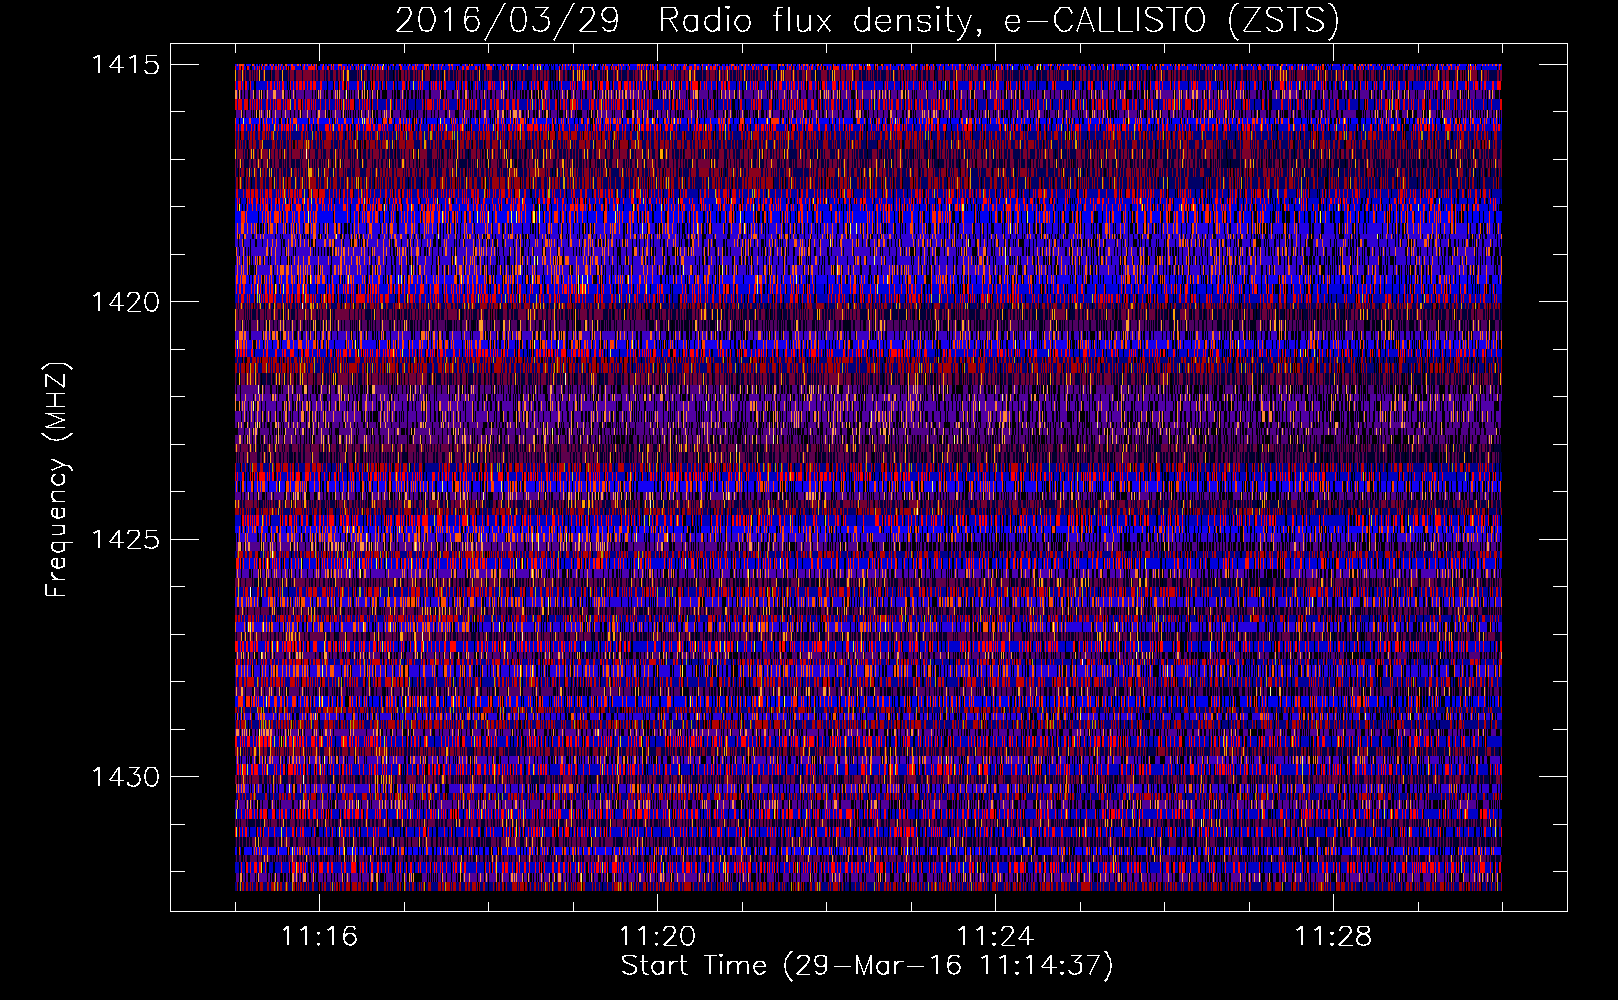Click the 11:28 time axis label
This screenshot has width=1618, height=1000.
1333,937
